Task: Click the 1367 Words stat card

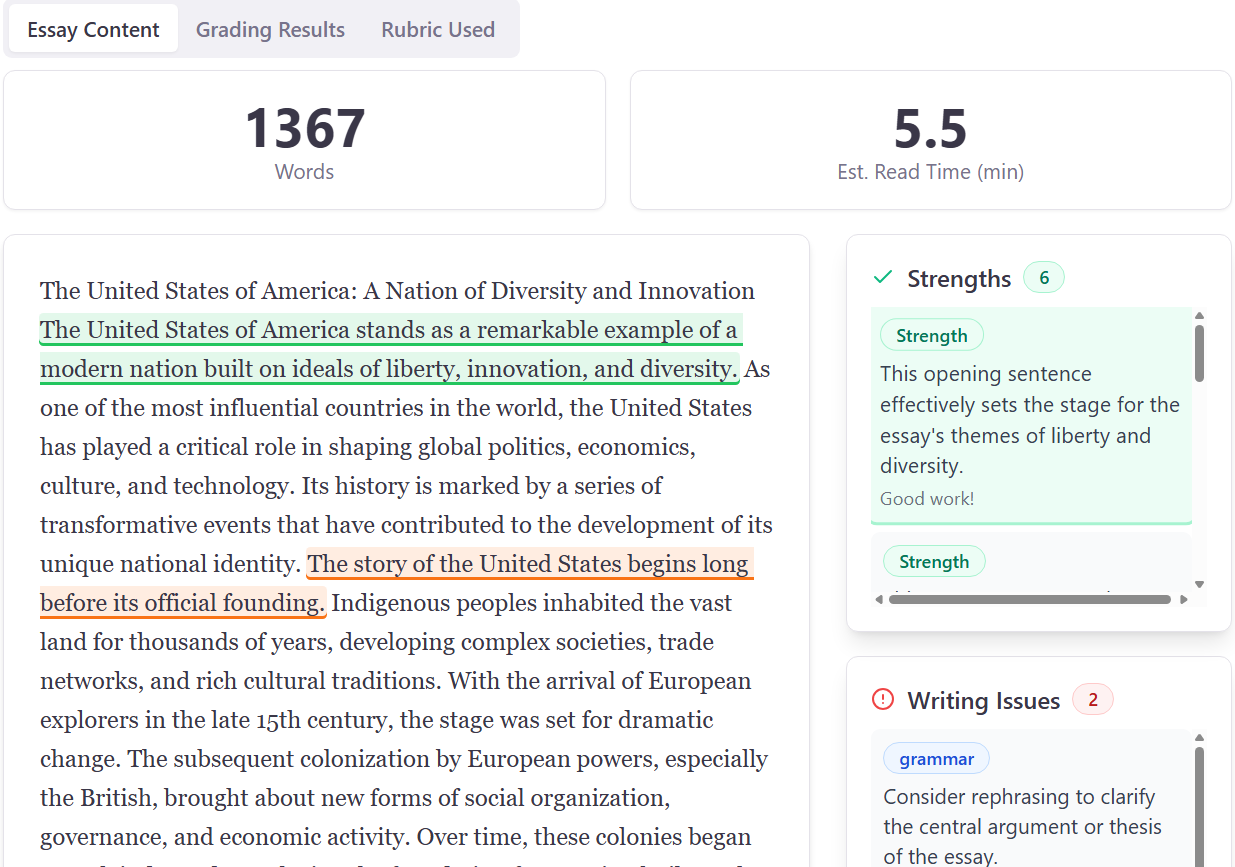Action: [x=304, y=140]
